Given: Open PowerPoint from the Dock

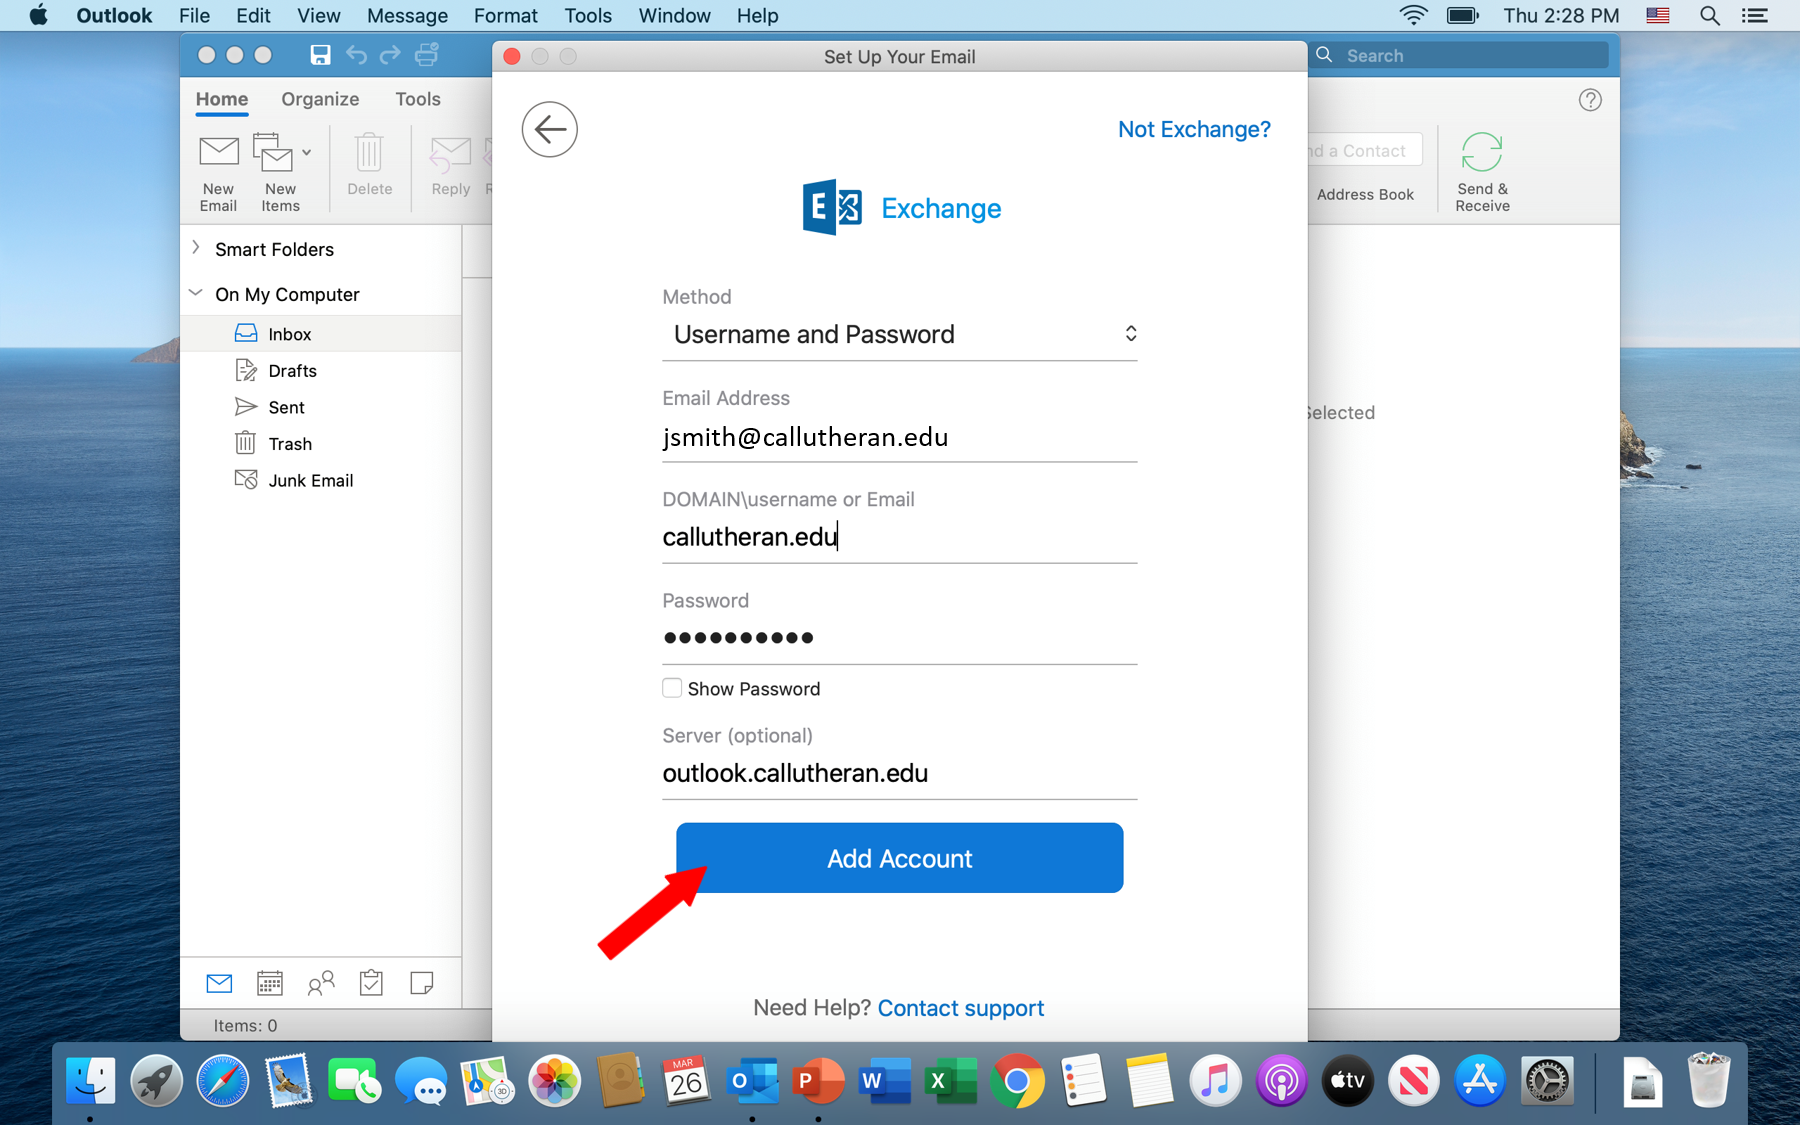Looking at the screenshot, I should tap(818, 1081).
